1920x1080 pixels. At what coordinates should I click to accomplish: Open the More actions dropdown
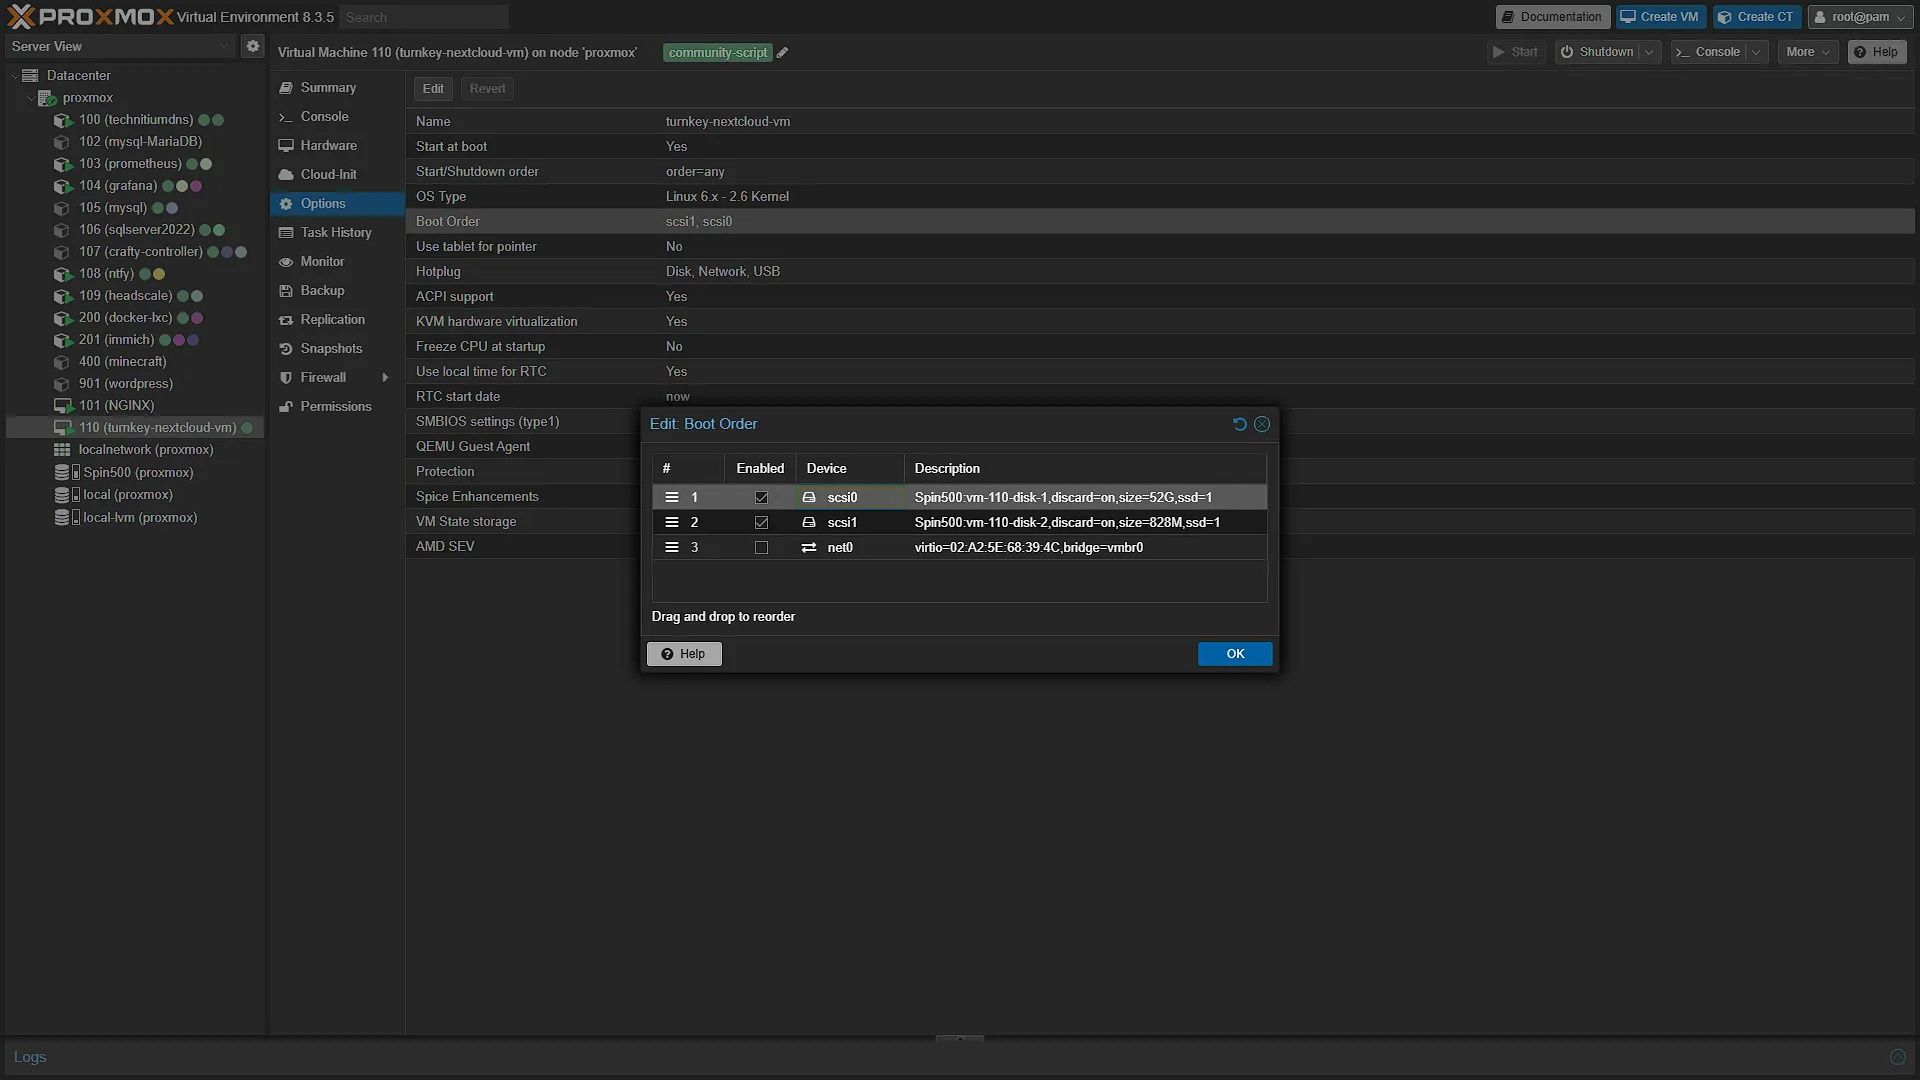tap(1808, 52)
